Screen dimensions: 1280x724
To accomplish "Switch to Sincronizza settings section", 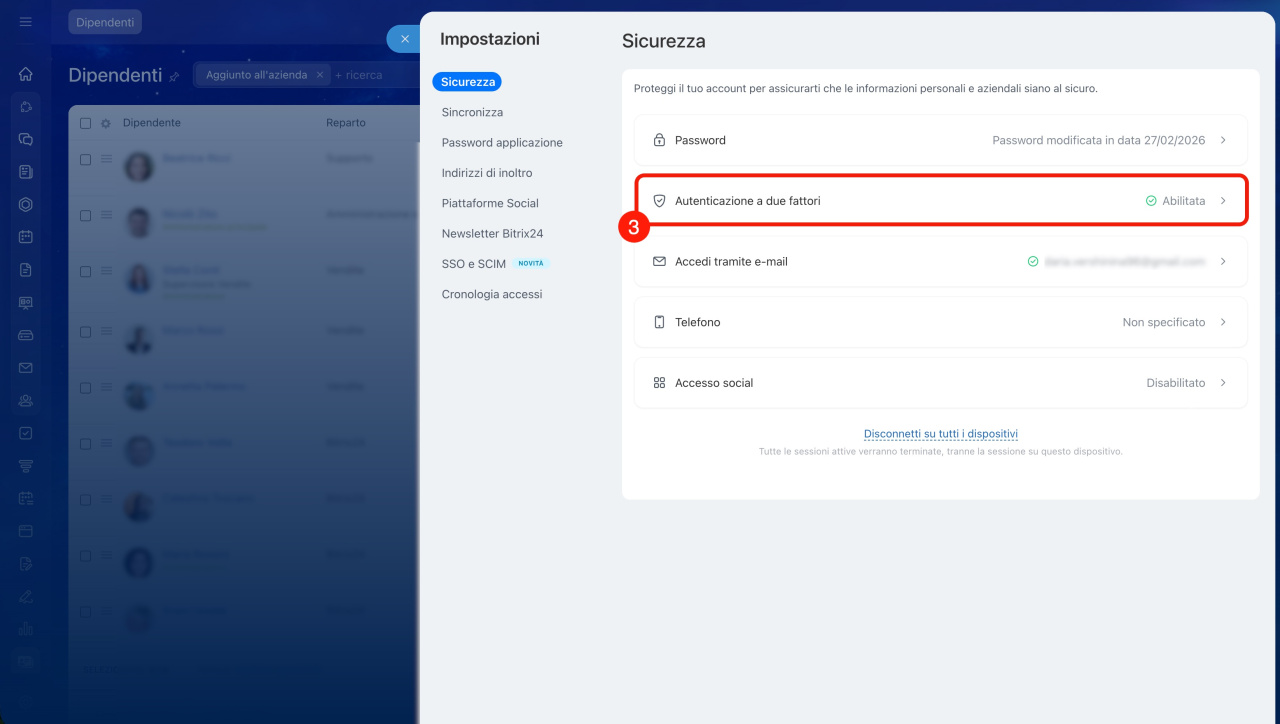I will click(x=472, y=112).
